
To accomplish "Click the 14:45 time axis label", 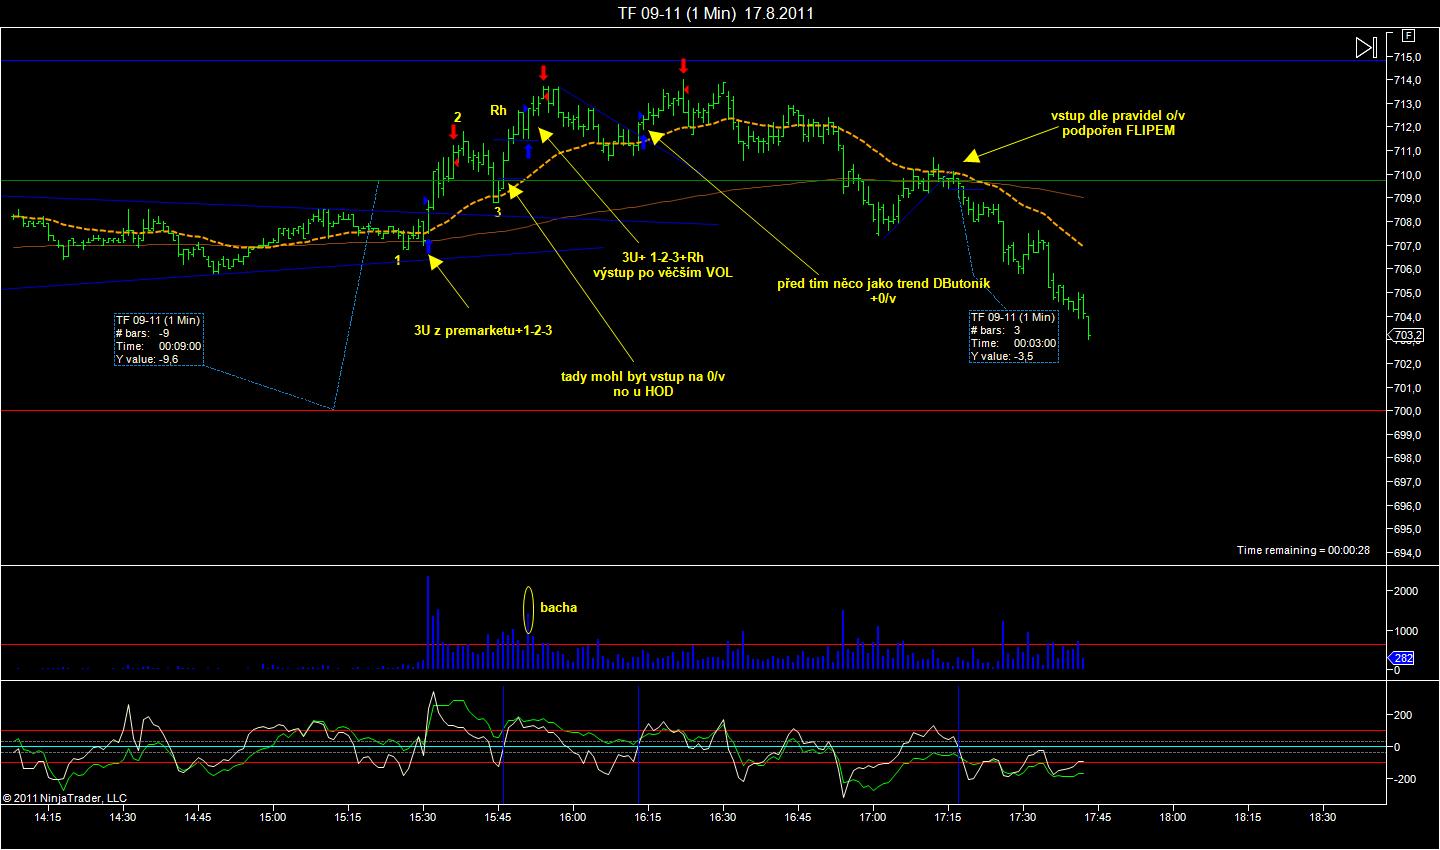I will pos(198,816).
